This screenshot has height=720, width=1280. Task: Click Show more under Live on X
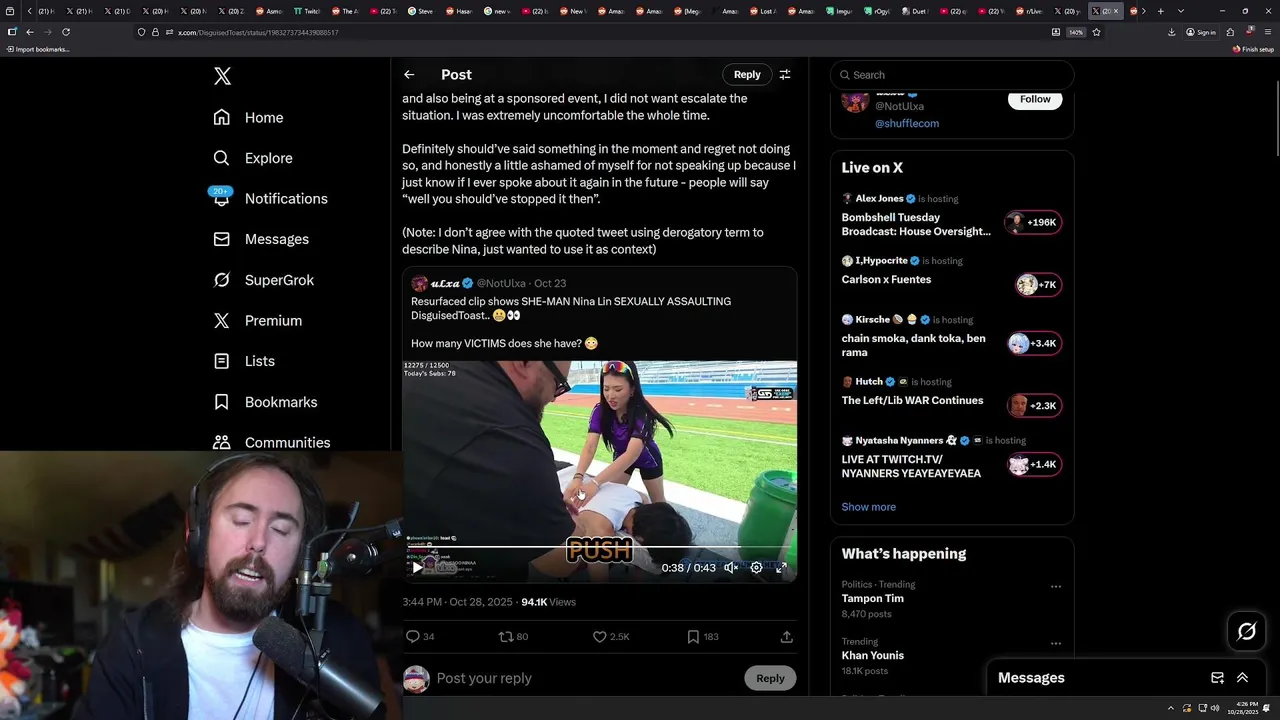(x=868, y=507)
